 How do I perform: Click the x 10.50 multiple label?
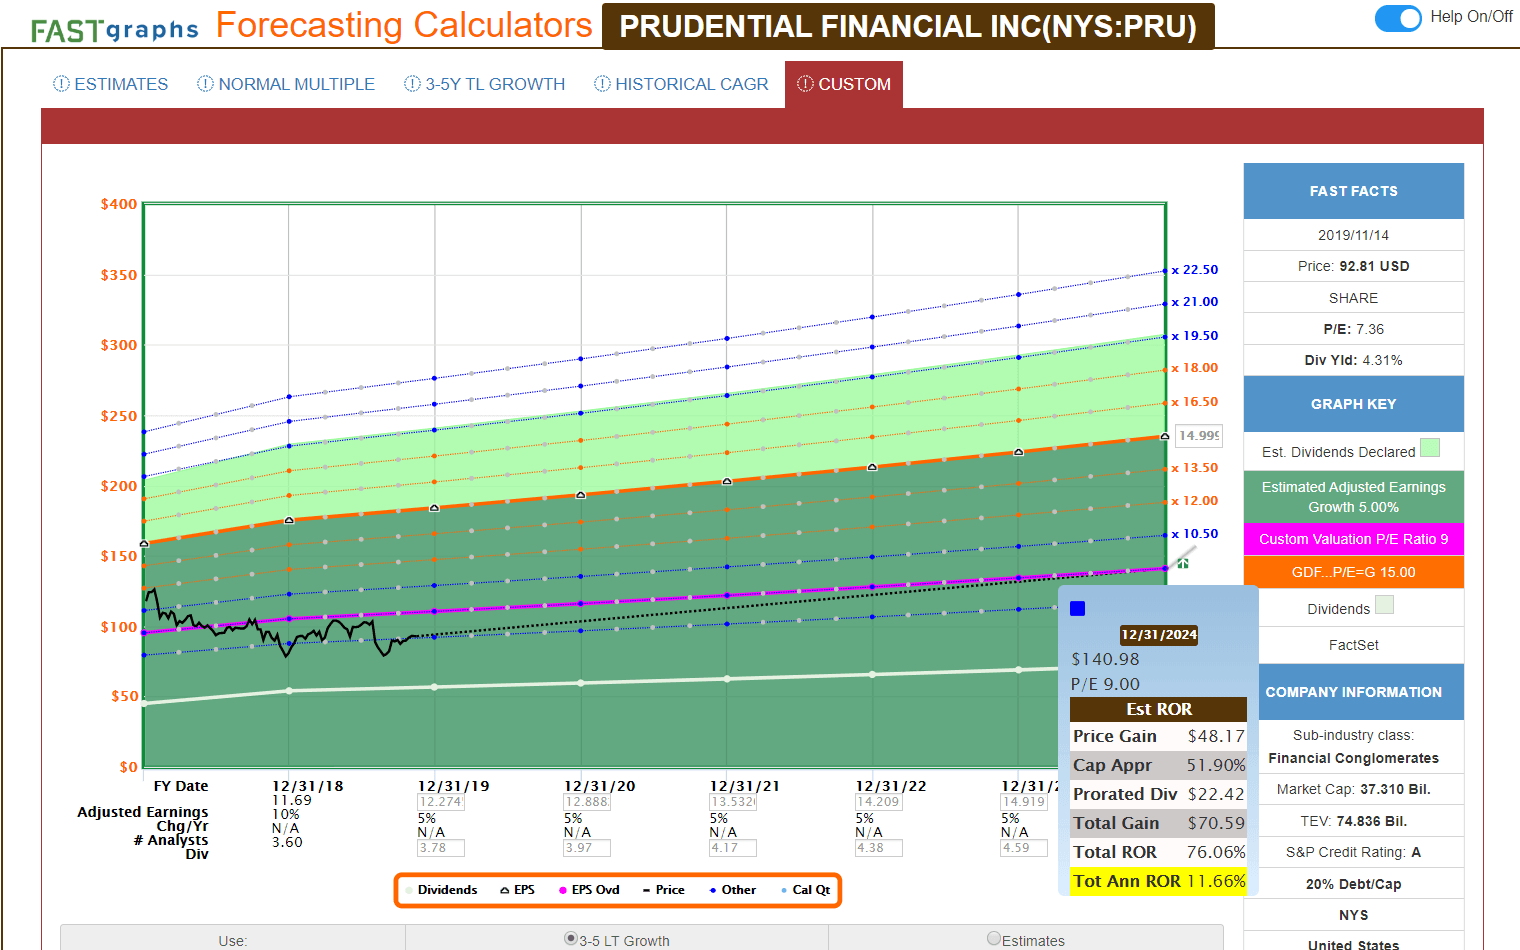[x=1195, y=534]
